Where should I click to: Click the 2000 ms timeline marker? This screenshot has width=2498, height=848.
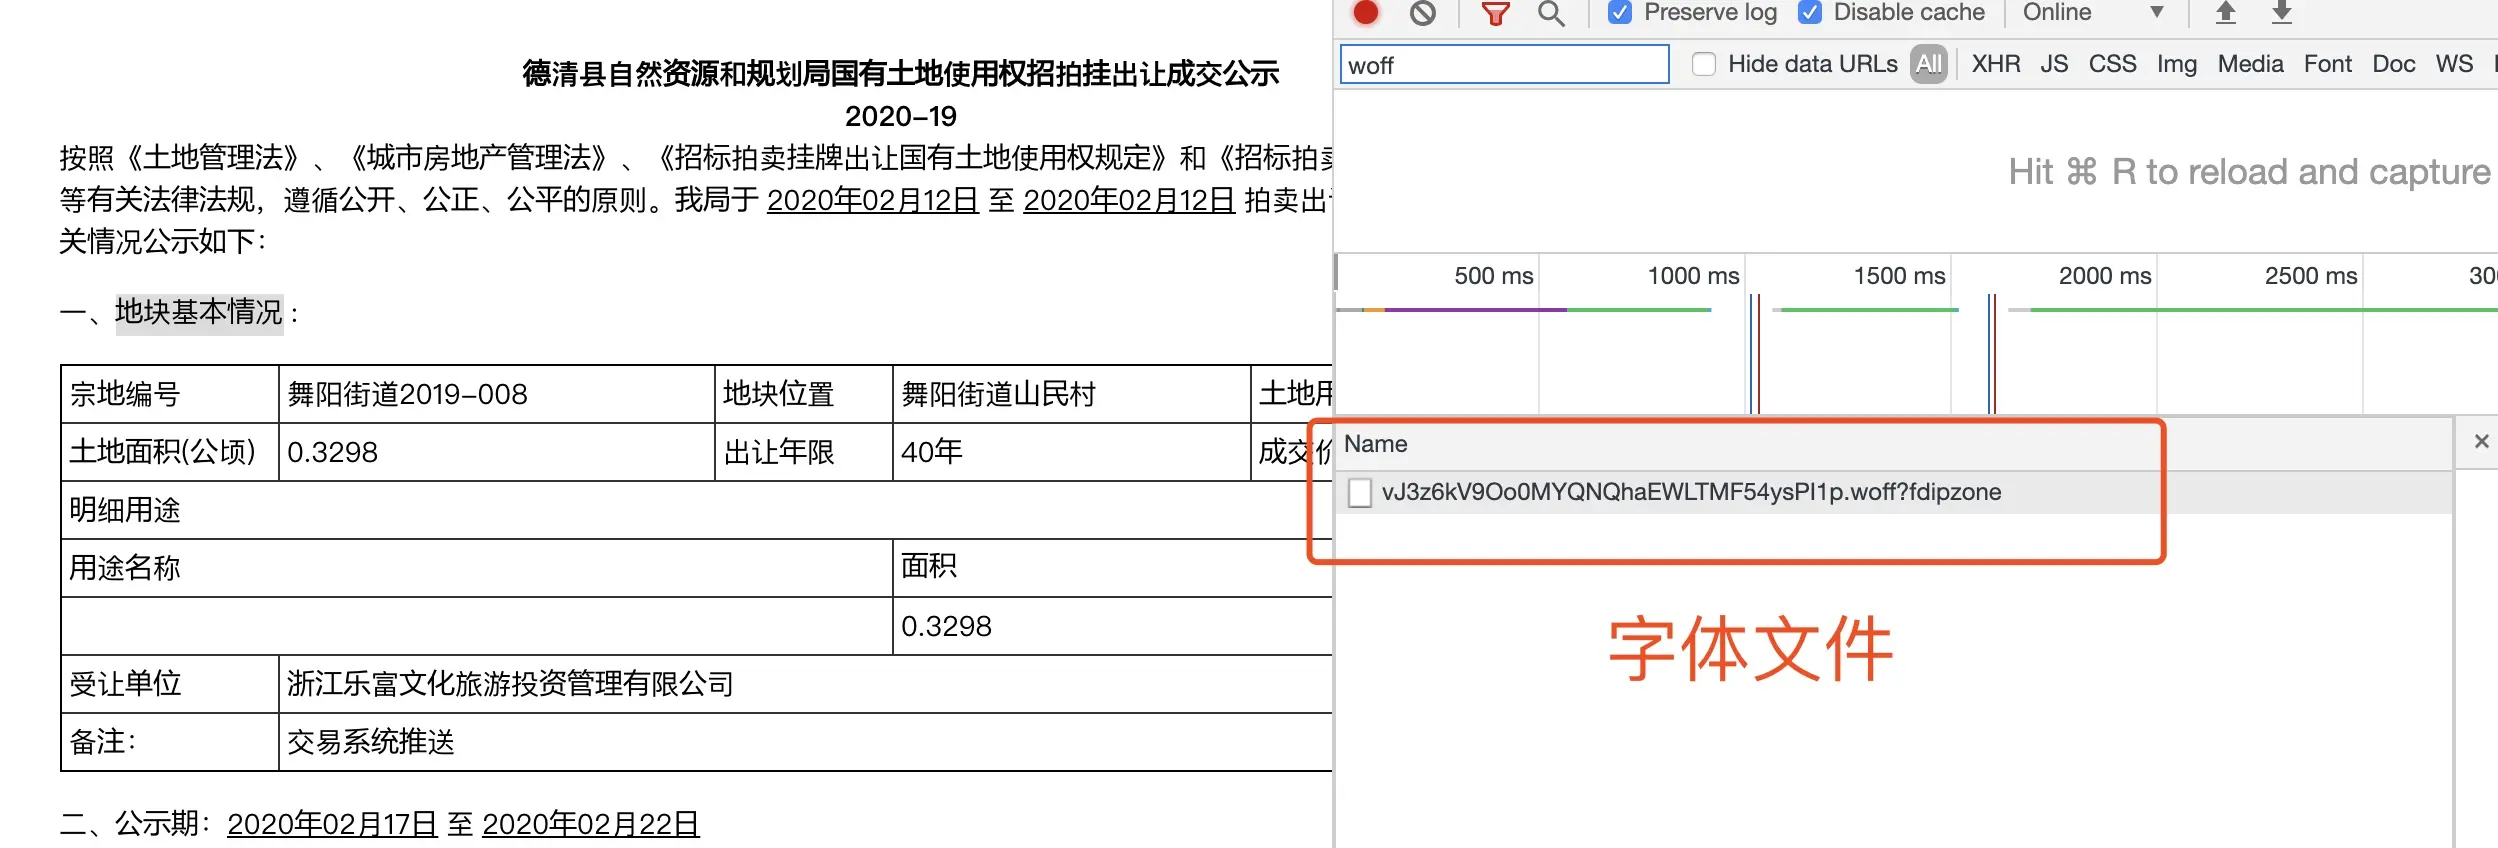pyautogui.click(x=2105, y=276)
